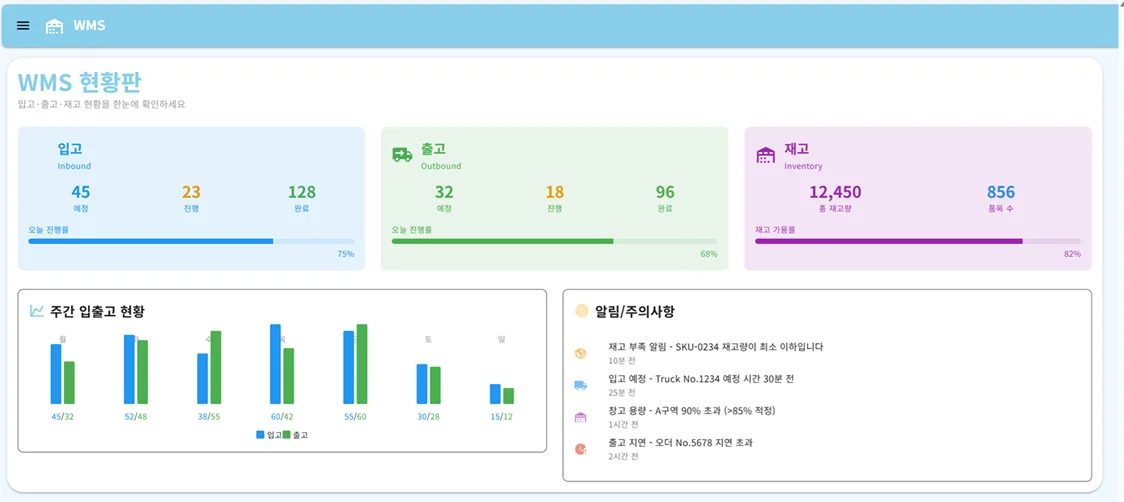Click the 15/12 chart label
Screen dimensions: 1124x502
pyautogui.click(x=502, y=417)
